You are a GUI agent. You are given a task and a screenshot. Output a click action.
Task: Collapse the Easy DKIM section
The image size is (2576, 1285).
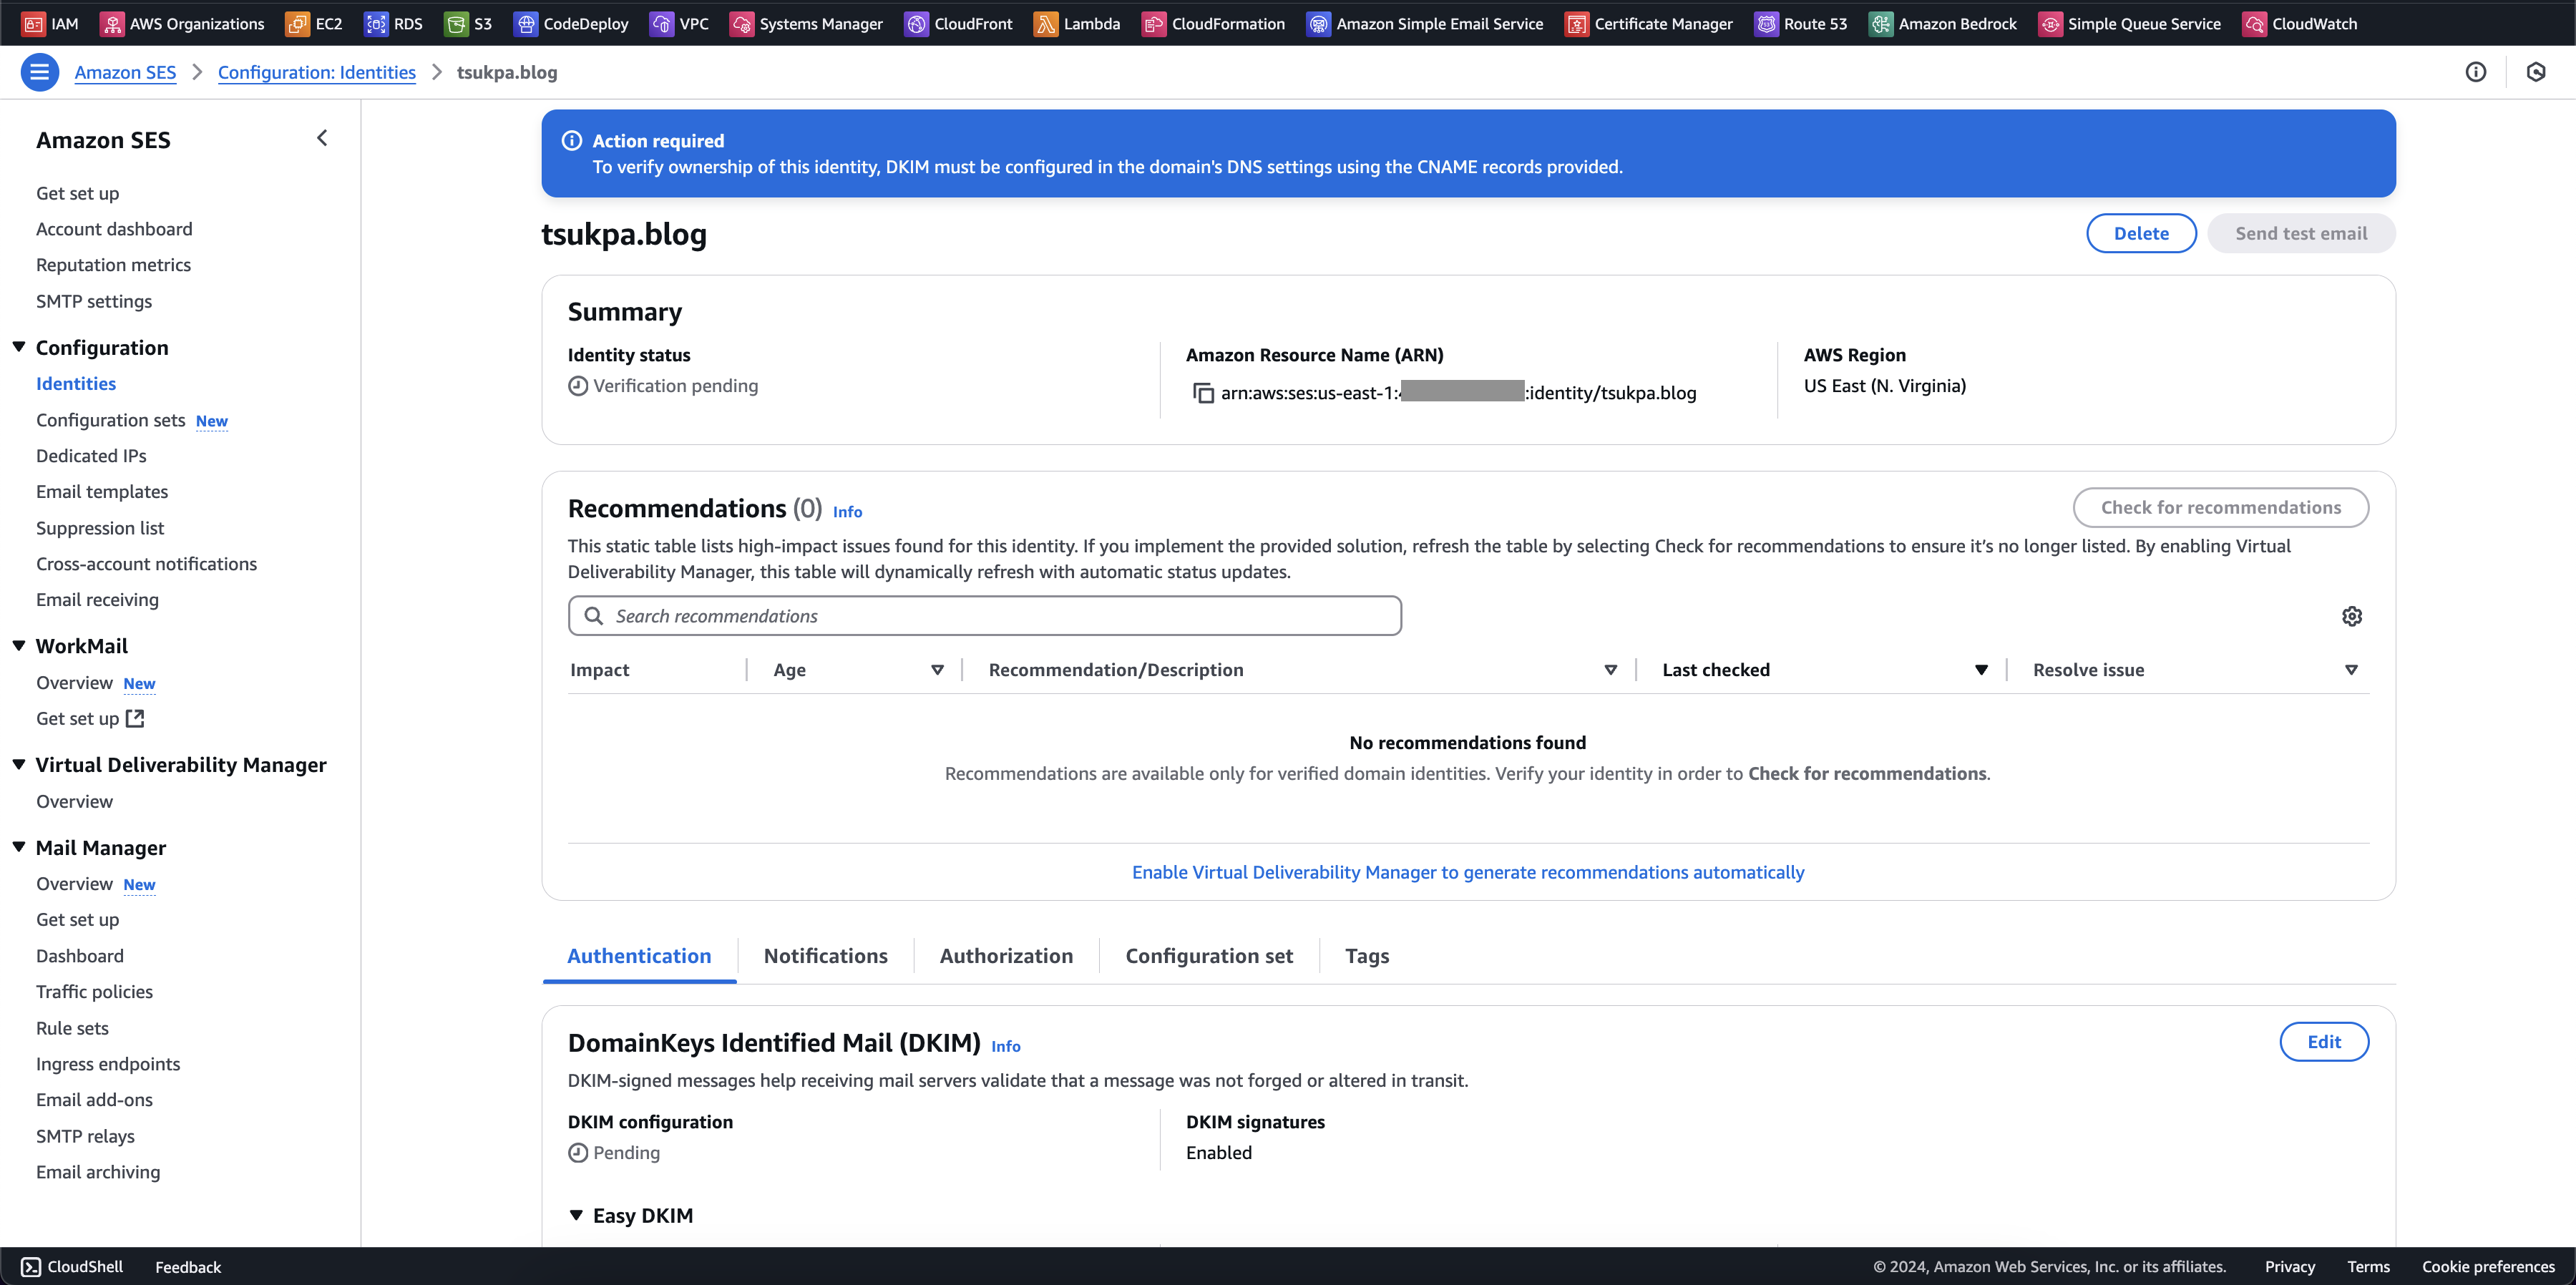click(576, 1215)
